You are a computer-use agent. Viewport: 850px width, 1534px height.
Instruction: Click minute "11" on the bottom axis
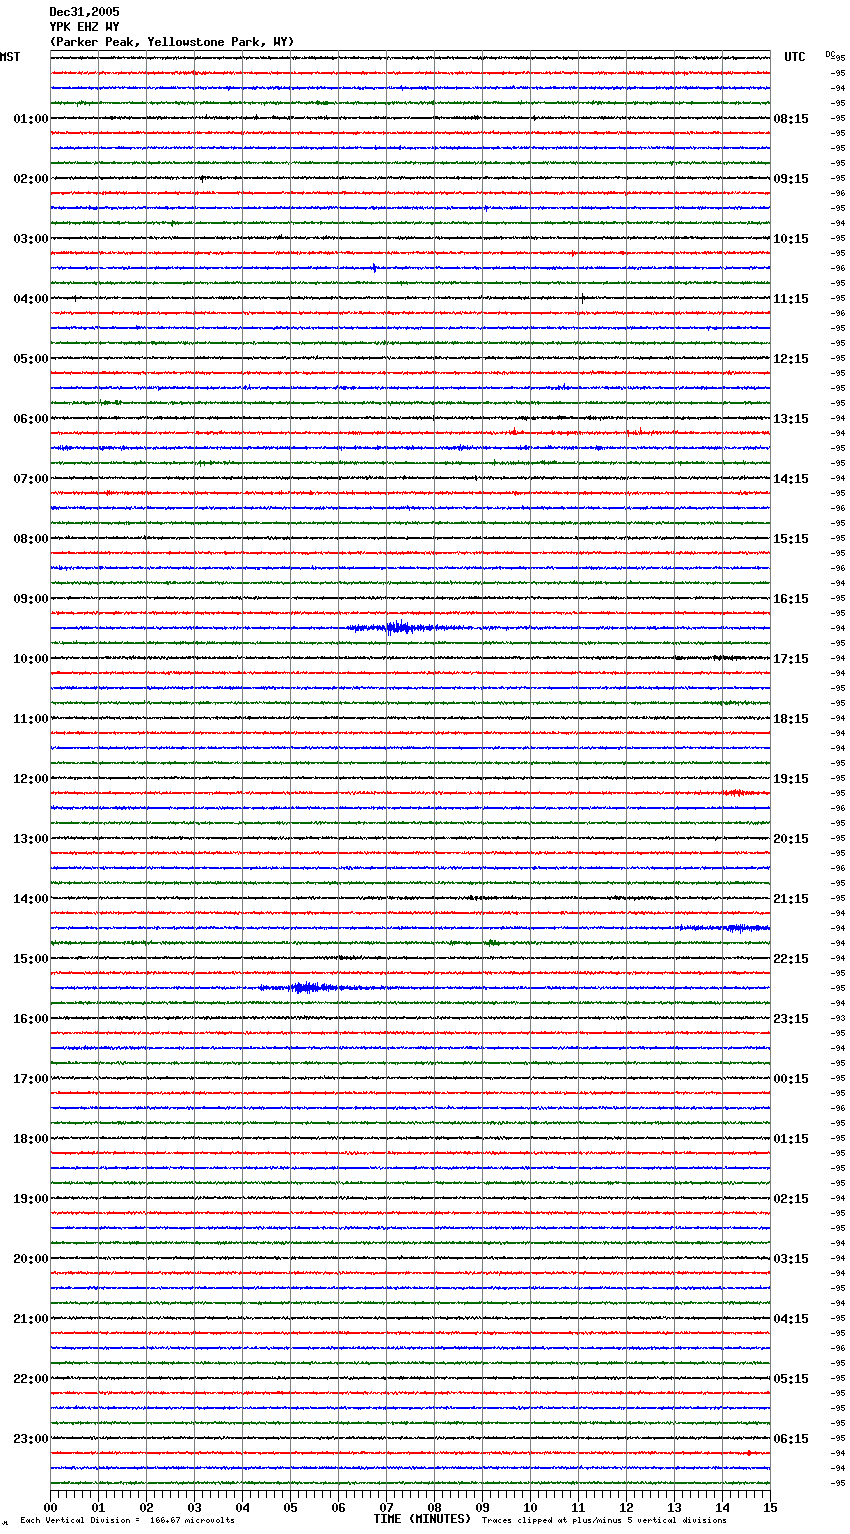click(578, 1507)
